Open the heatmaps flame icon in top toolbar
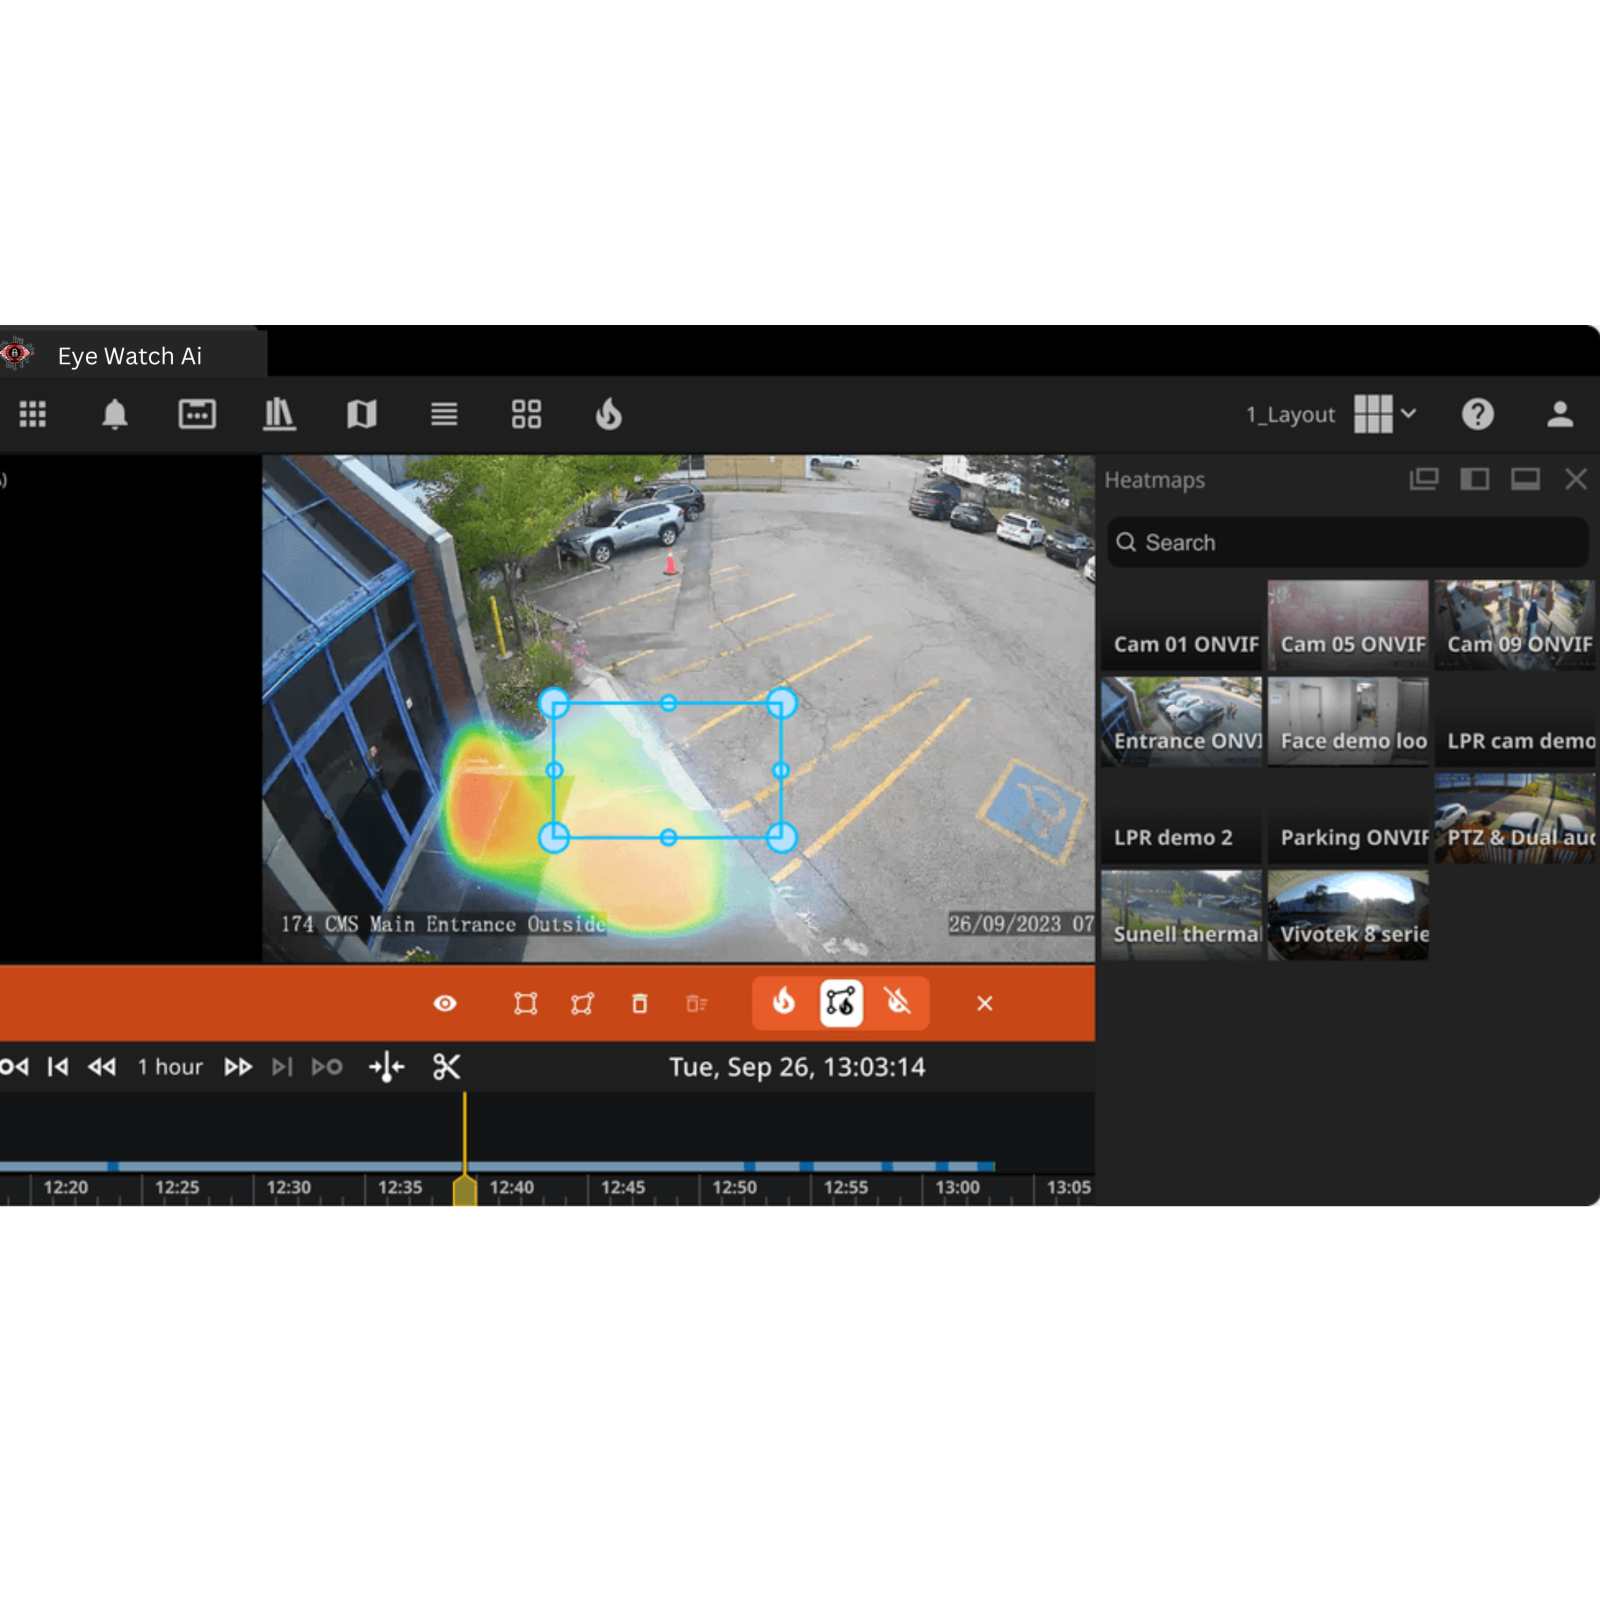The height and width of the screenshot is (1600, 1600). coord(609,414)
